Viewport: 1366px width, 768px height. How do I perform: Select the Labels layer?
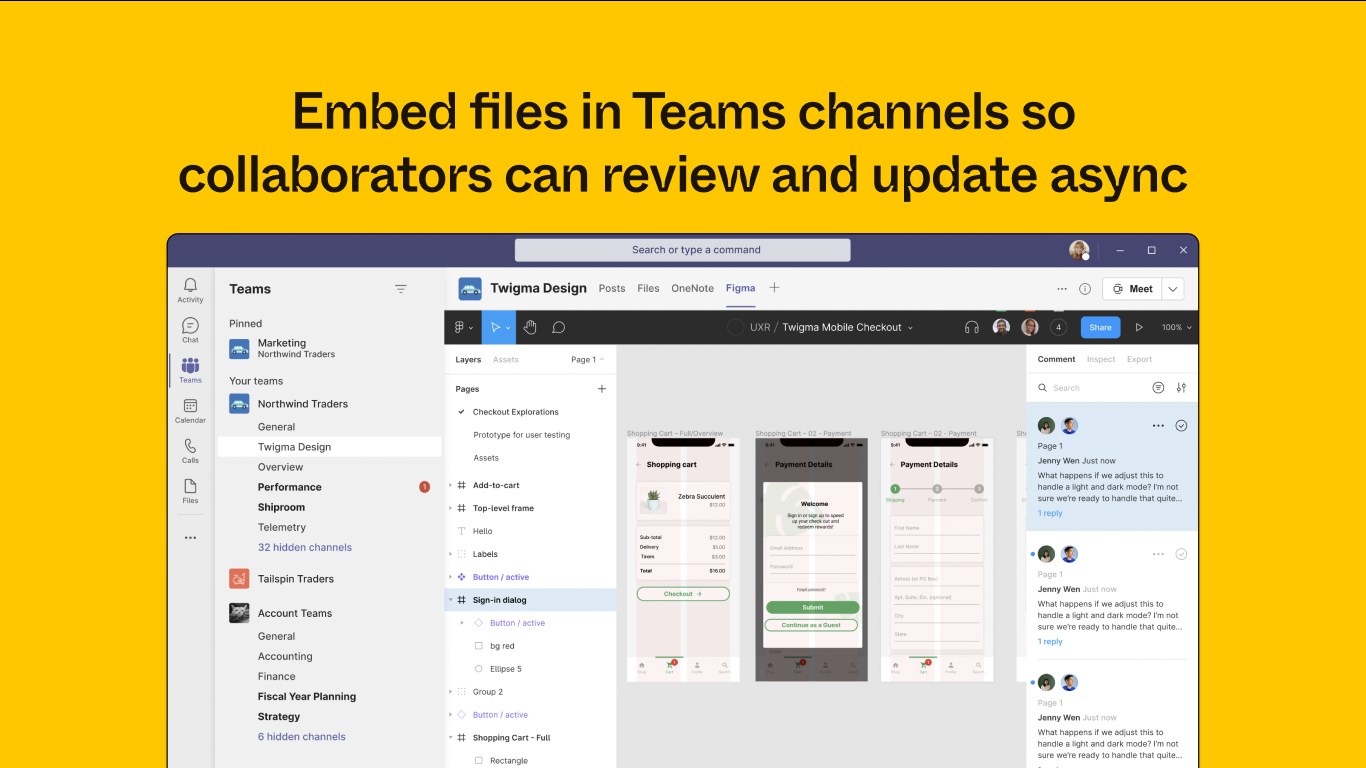(485, 554)
